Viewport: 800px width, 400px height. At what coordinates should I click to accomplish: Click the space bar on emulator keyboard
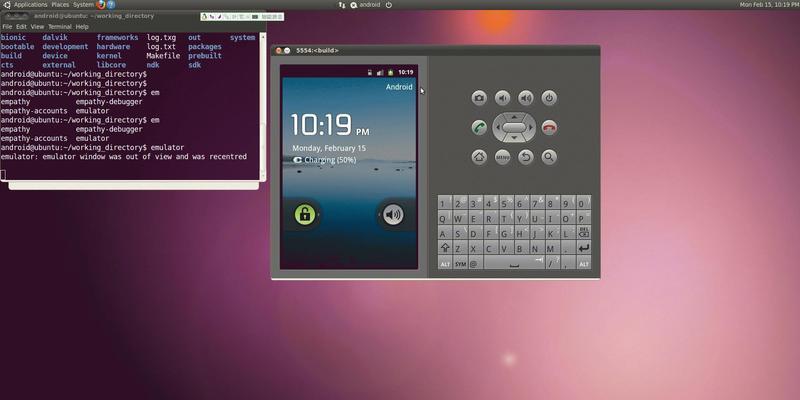[514, 263]
